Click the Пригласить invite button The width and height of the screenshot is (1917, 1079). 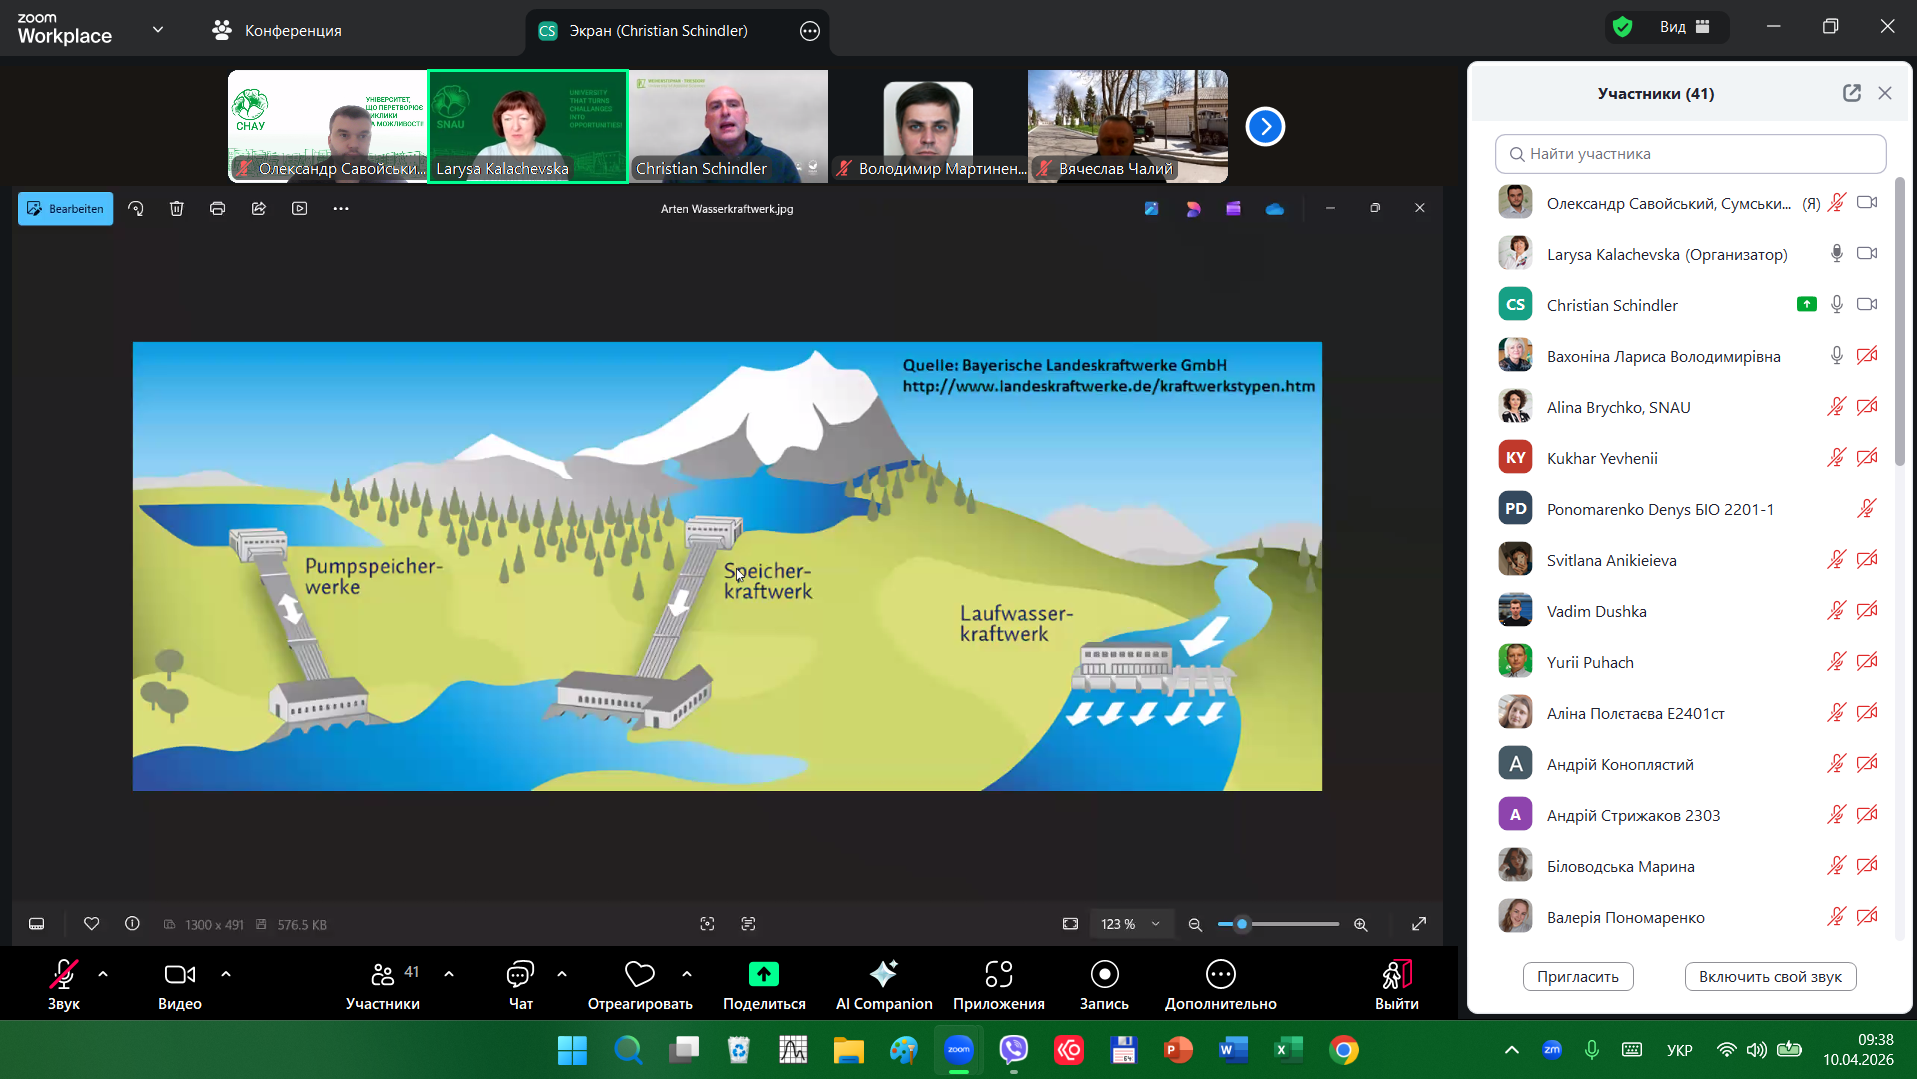click(x=1577, y=977)
